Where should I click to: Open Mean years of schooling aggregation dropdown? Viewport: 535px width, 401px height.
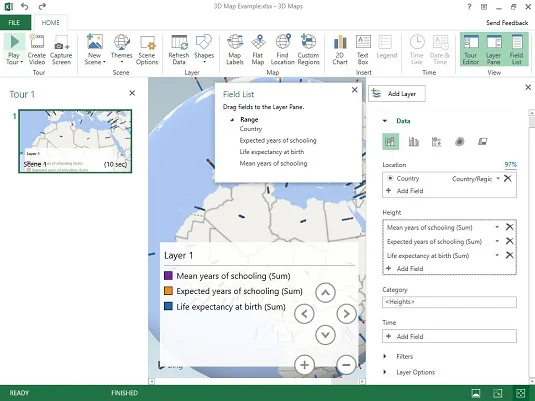pos(497,227)
